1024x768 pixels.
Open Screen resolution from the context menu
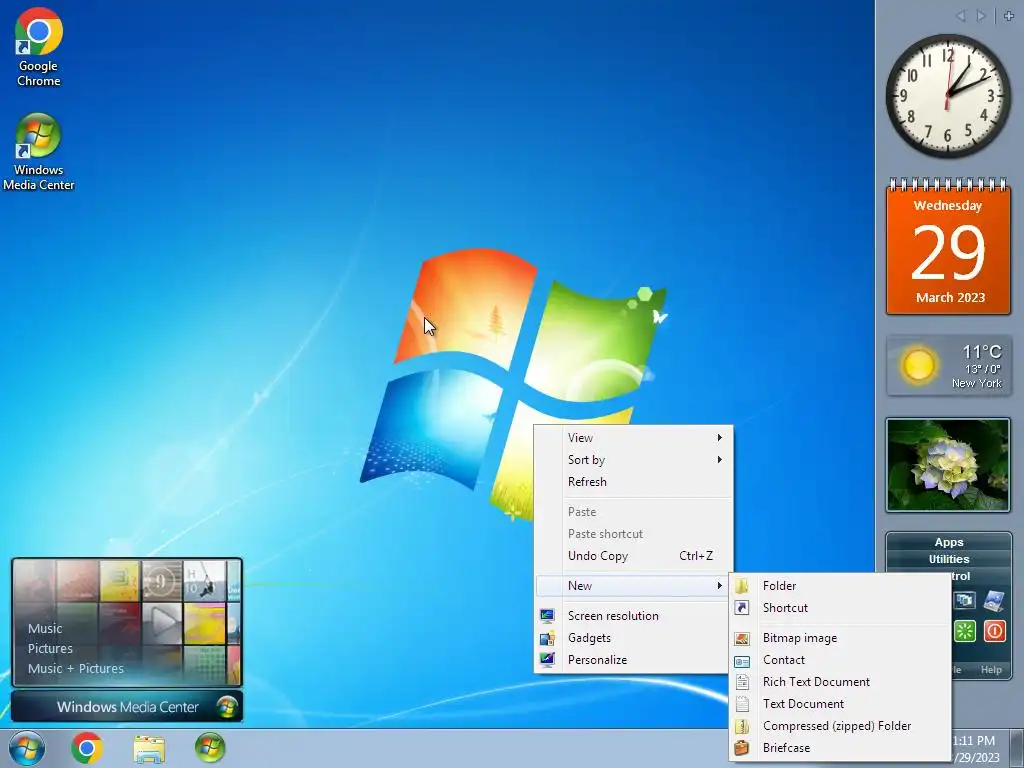633,616
